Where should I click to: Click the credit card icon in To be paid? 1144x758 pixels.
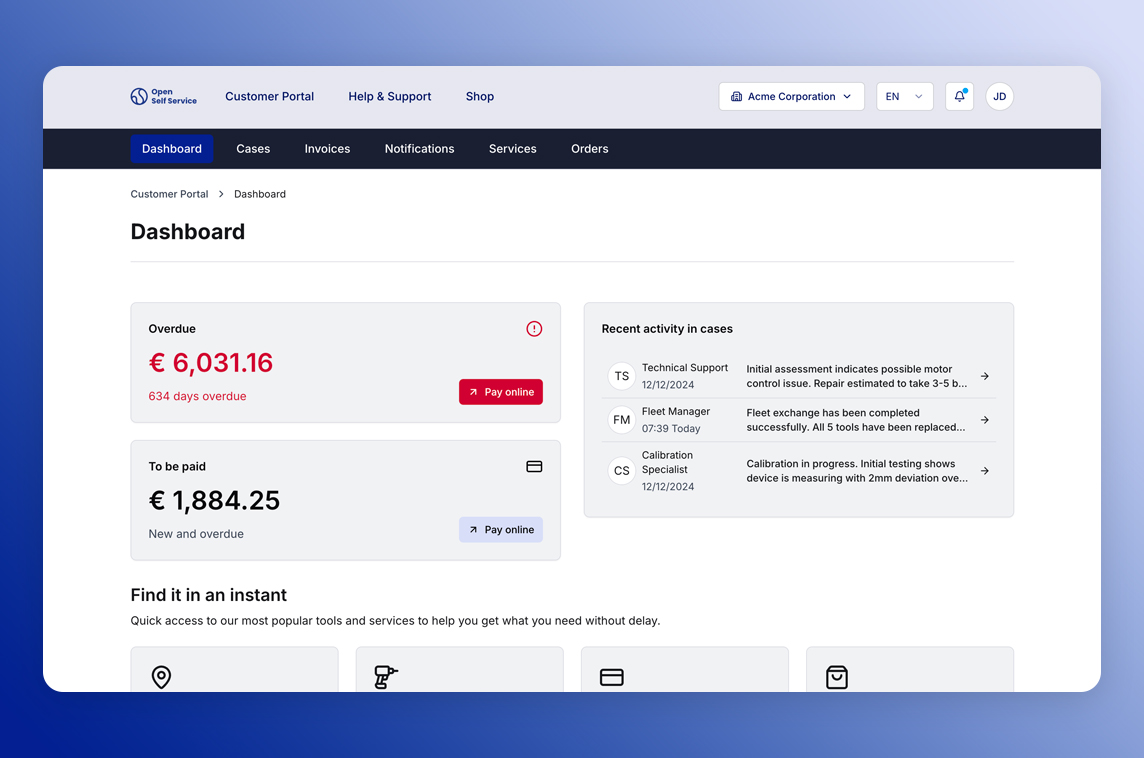point(534,467)
